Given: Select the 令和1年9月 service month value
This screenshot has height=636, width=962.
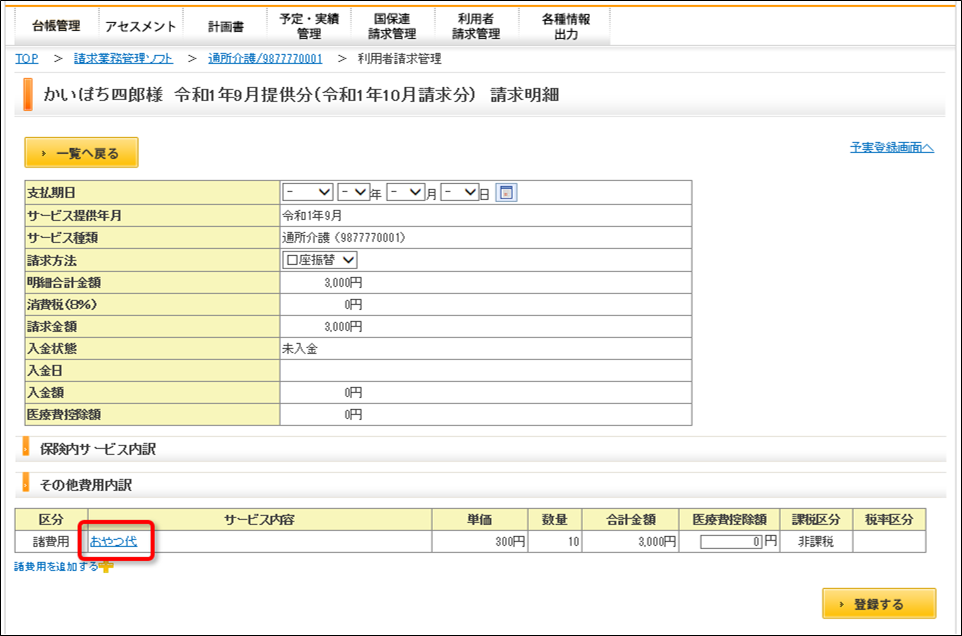Looking at the screenshot, I should tap(312, 215).
